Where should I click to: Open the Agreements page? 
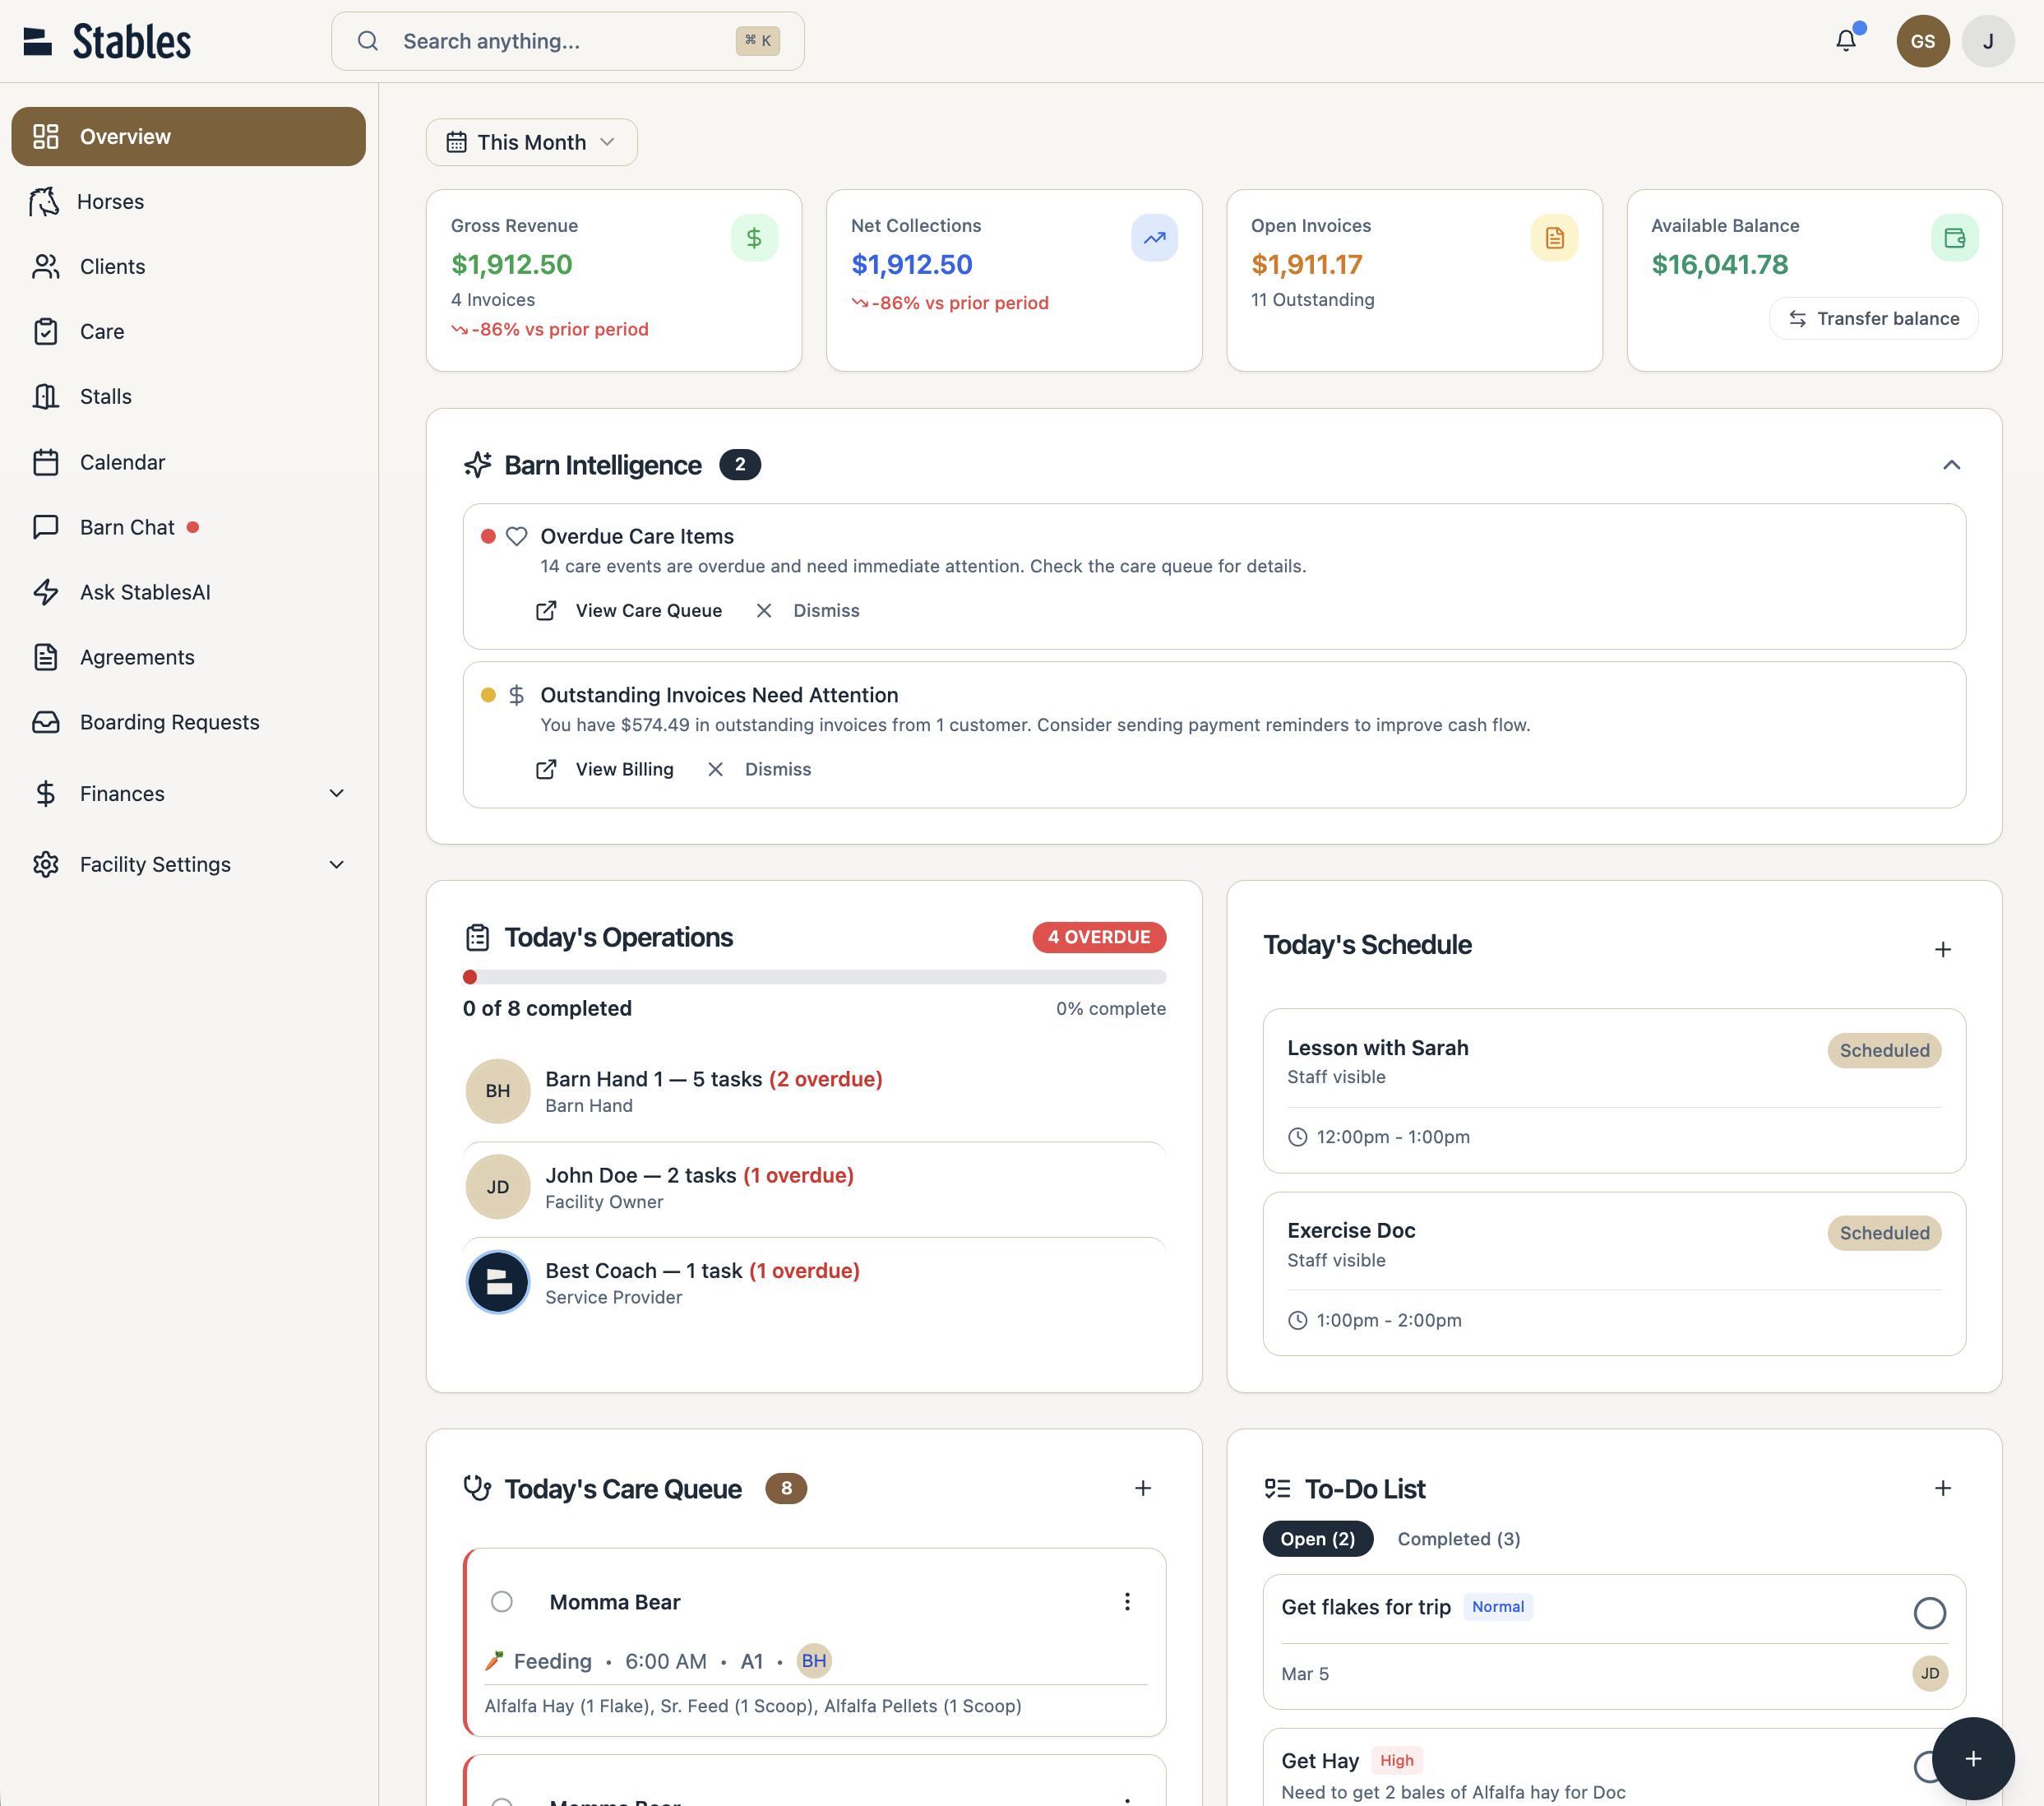[188, 657]
